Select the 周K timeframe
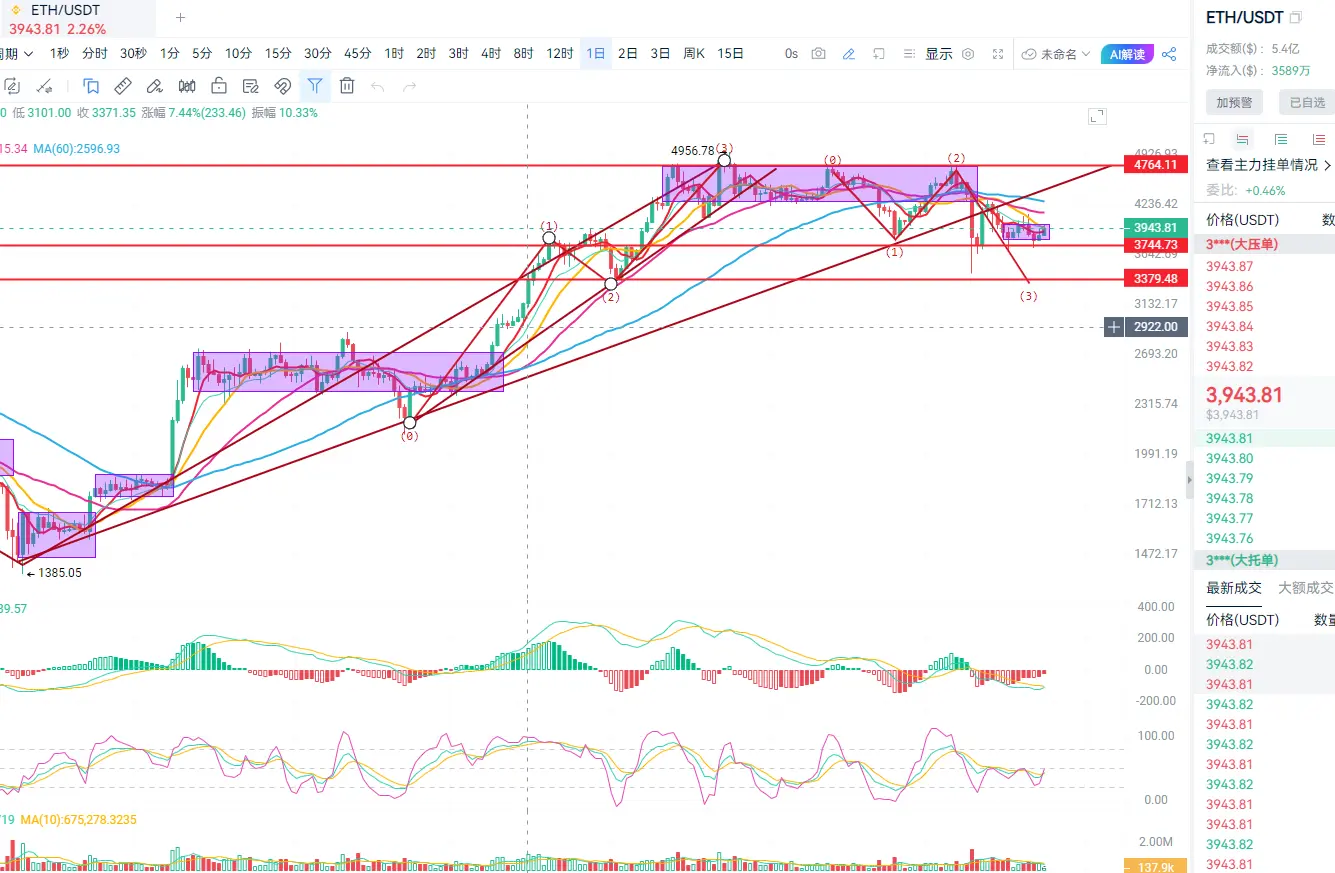The width and height of the screenshot is (1335, 873). tap(694, 54)
